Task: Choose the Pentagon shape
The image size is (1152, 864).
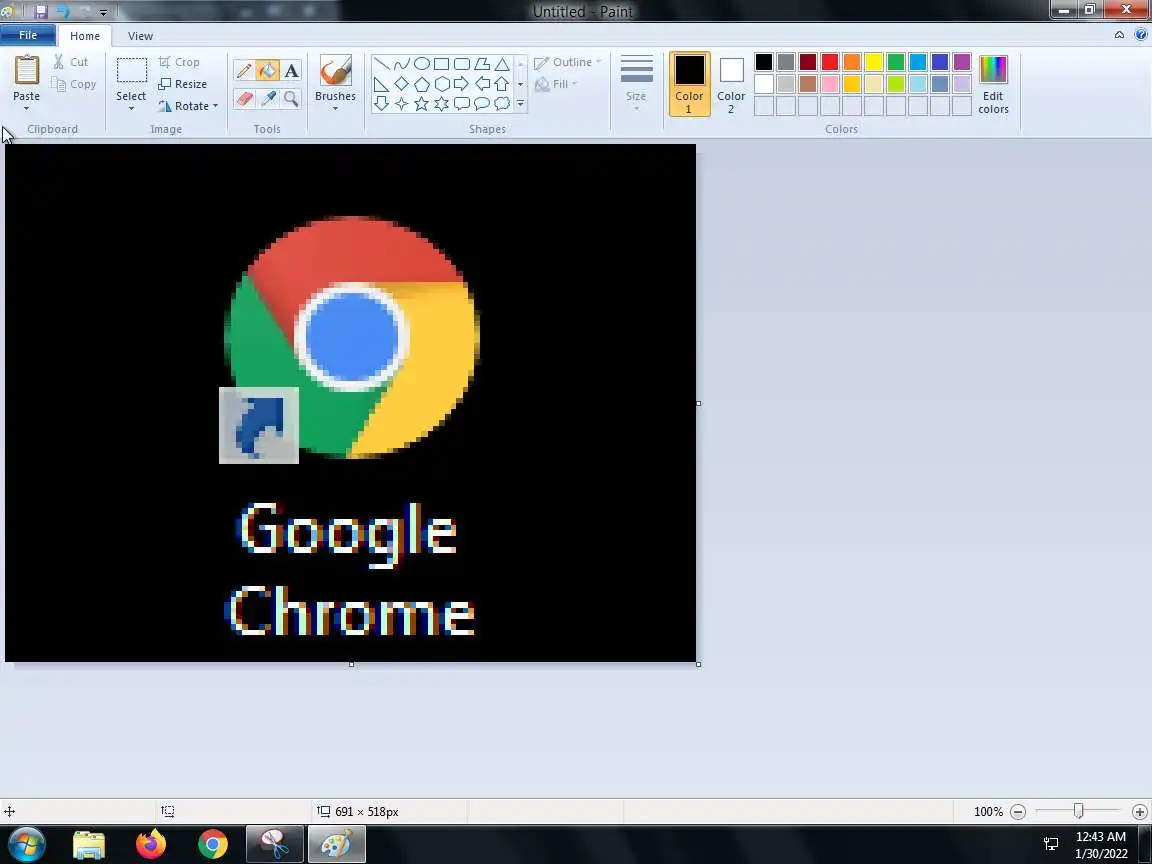Action: (x=422, y=84)
